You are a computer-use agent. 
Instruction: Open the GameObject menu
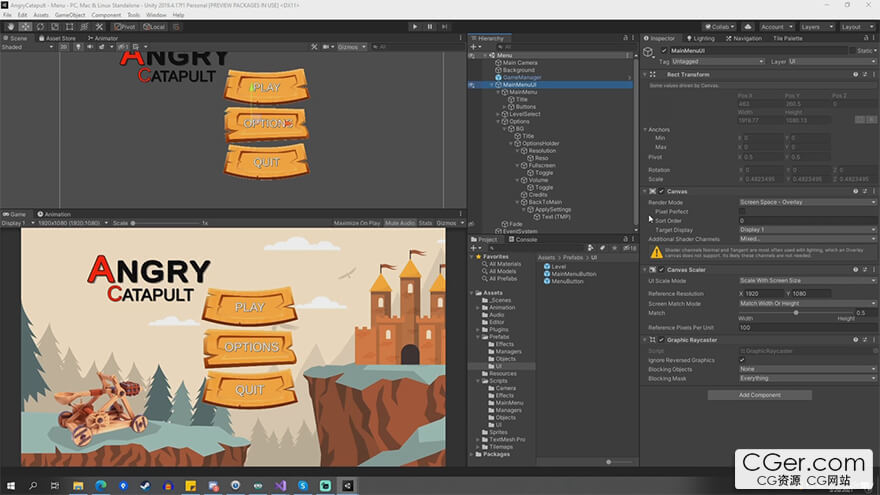(x=69, y=15)
